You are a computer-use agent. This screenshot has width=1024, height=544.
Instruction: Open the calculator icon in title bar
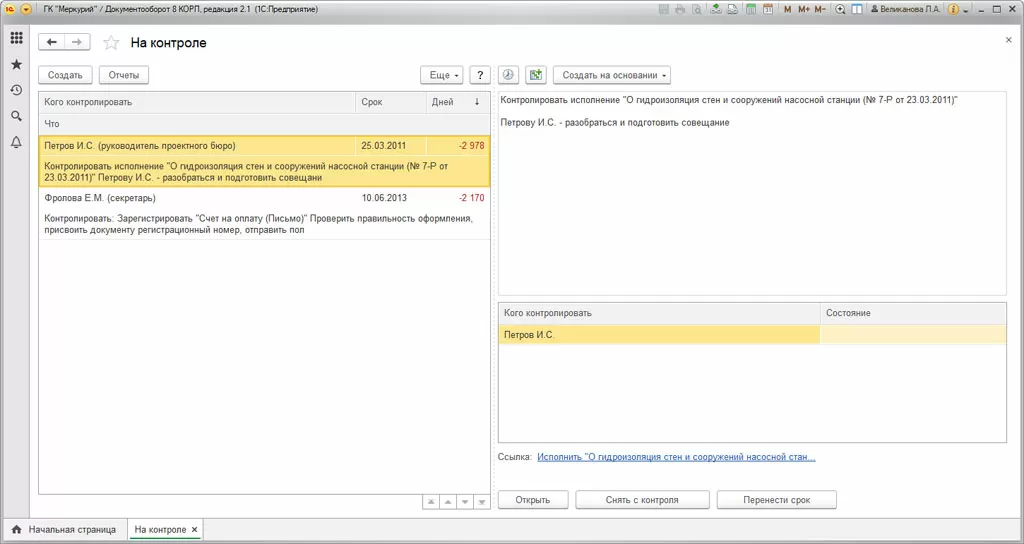(752, 10)
